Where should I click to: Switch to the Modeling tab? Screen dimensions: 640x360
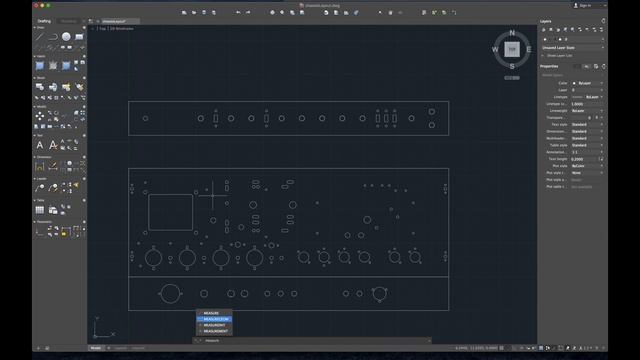tap(68, 21)
